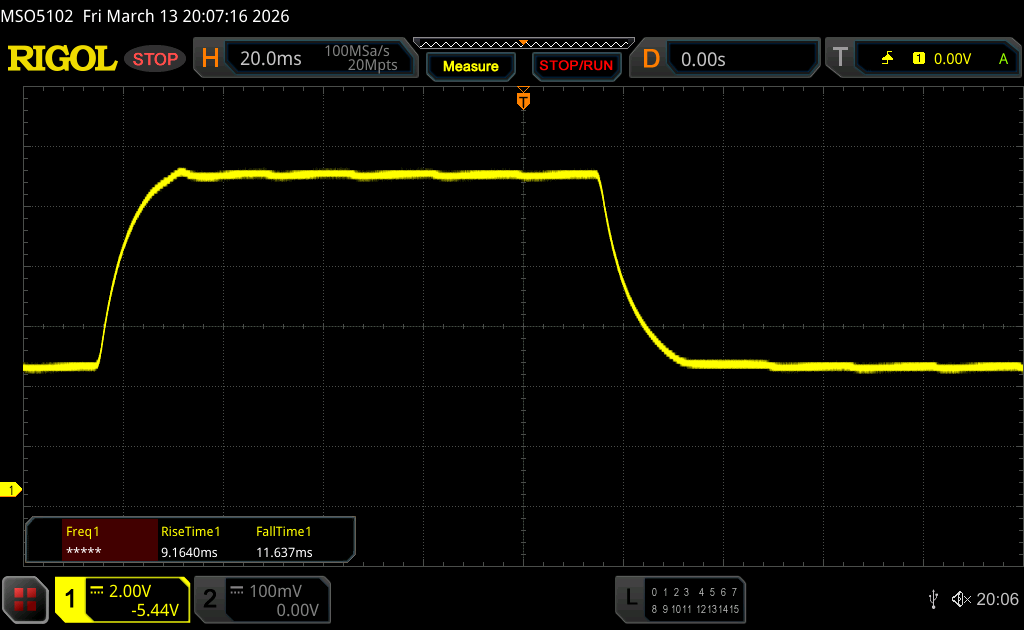Select the RiseTime1 measurement item

190,541
